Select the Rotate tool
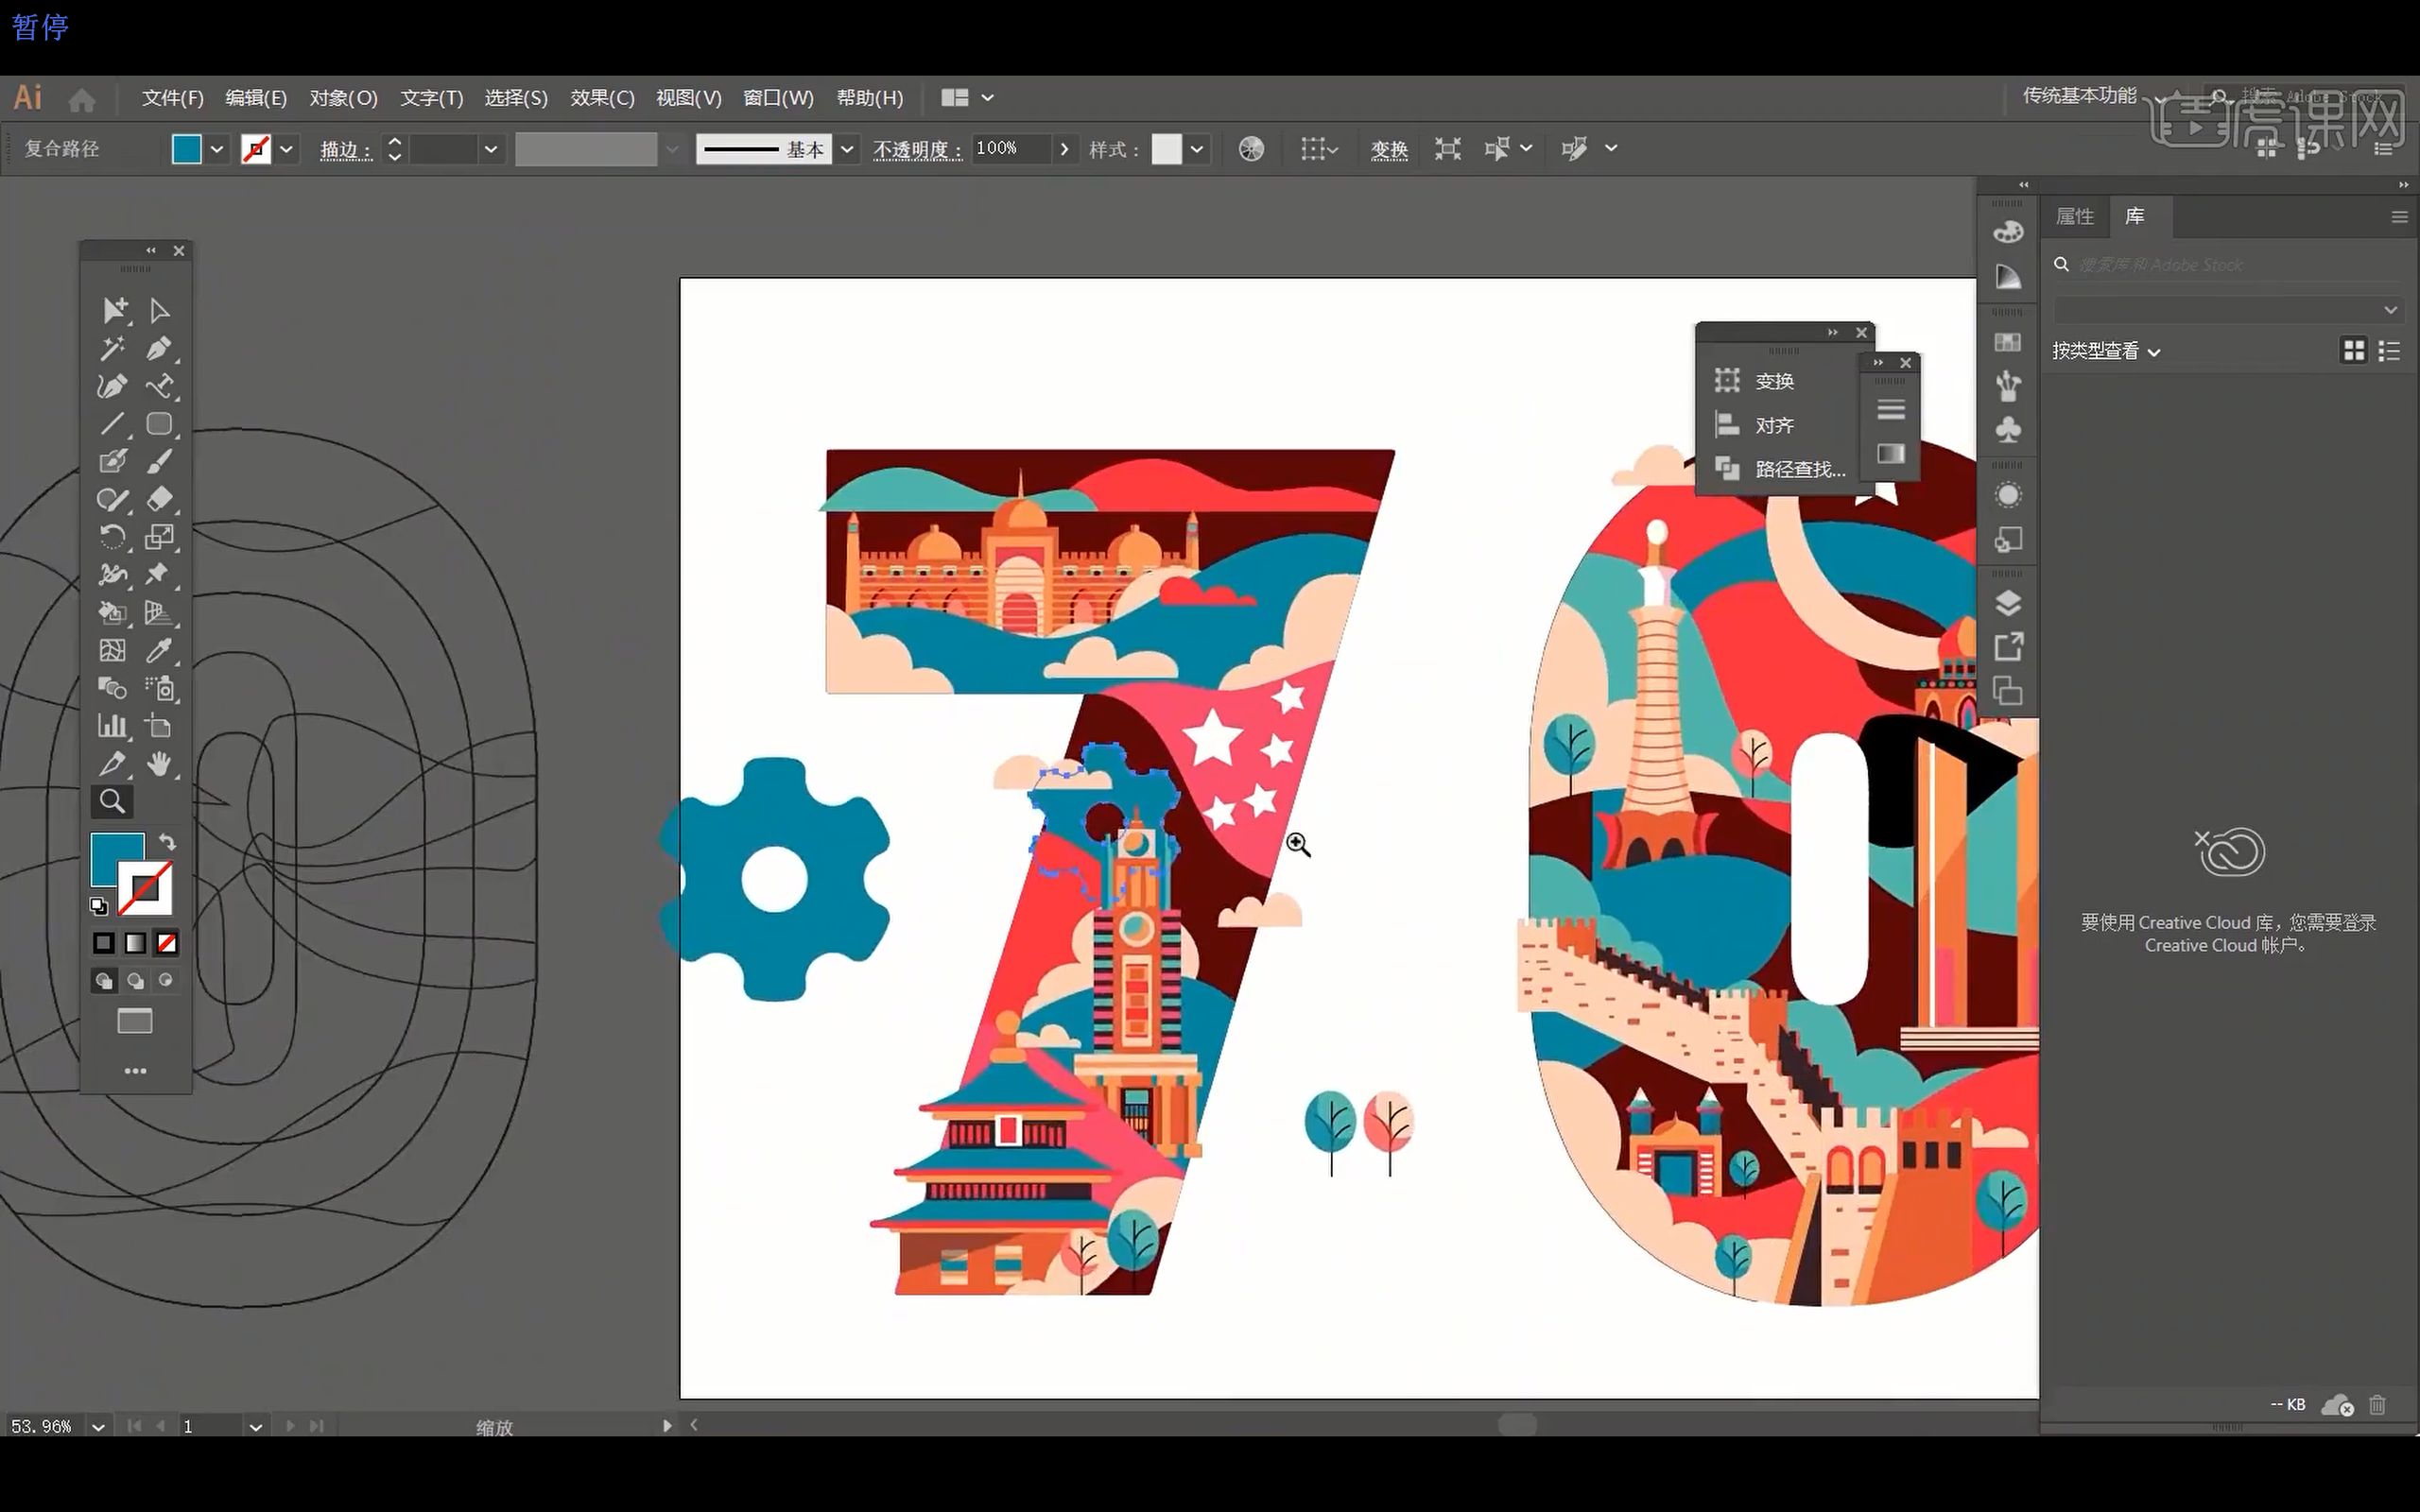2420x1512 pixels. pos(112,537)
